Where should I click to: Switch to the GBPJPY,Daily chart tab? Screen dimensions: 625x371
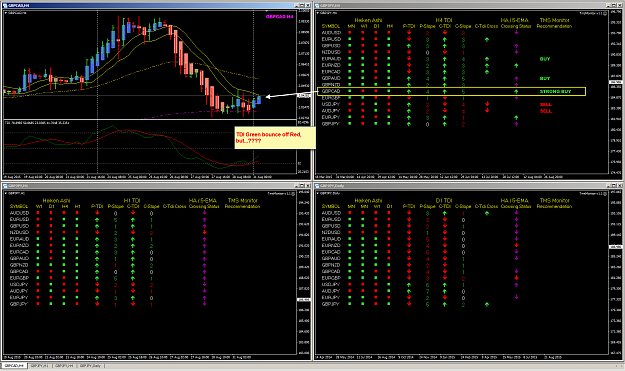click(91, 365)
